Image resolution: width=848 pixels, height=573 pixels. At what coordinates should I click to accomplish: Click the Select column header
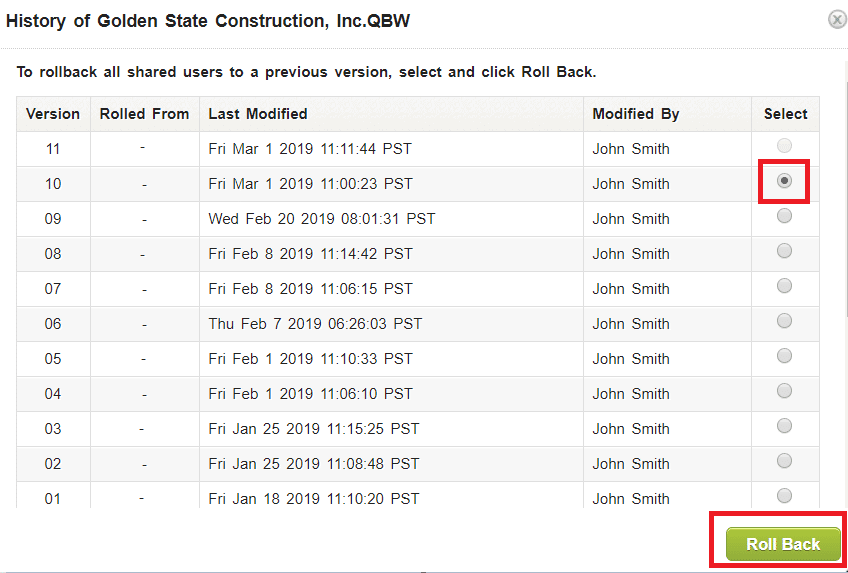point(785,114)
